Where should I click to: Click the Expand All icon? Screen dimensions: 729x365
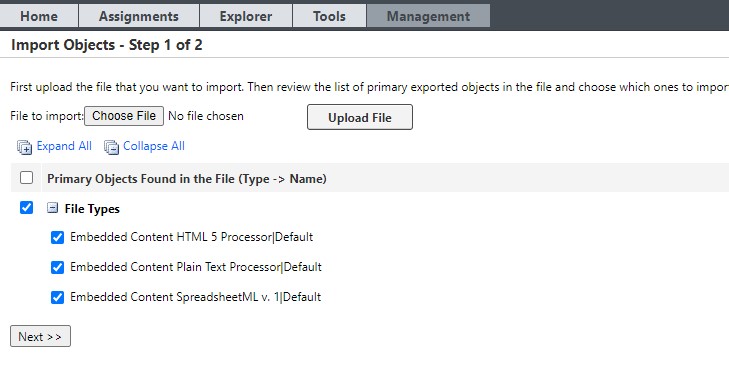(x=24, y=147)
